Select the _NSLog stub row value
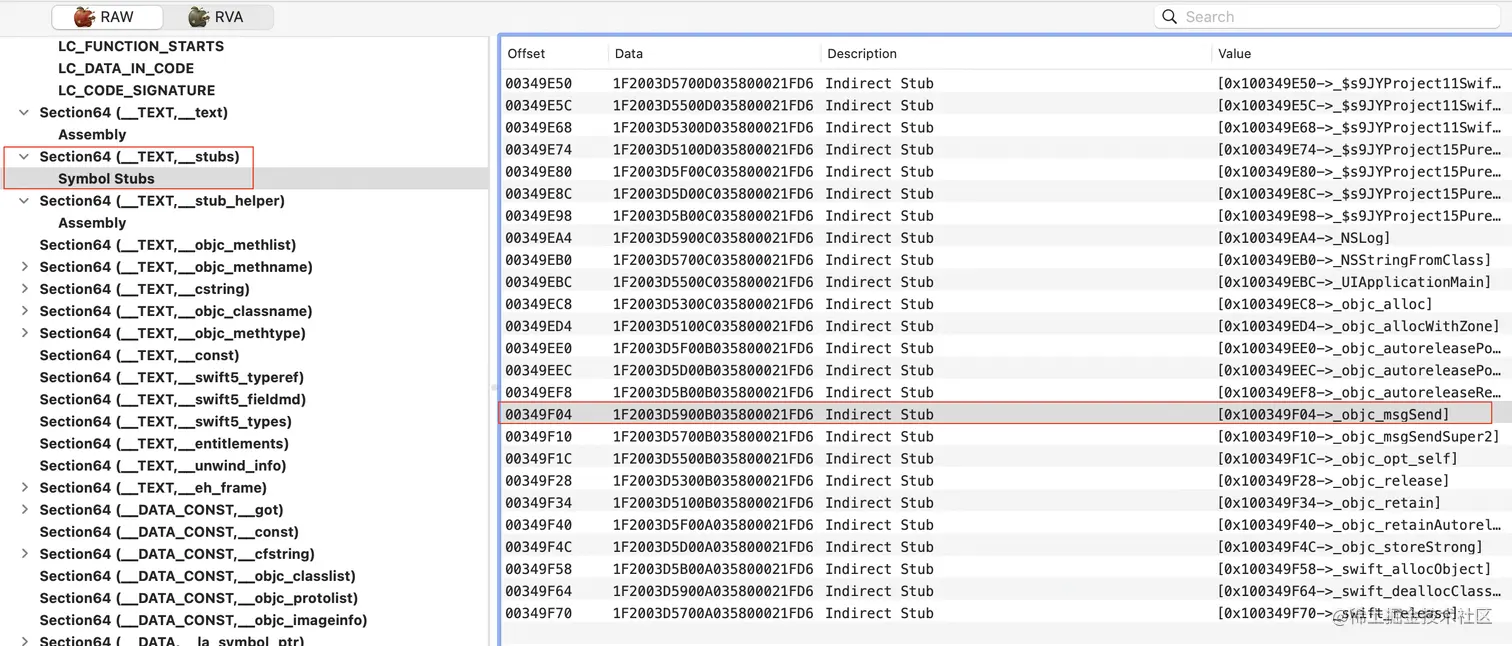 pos(1304,238)
